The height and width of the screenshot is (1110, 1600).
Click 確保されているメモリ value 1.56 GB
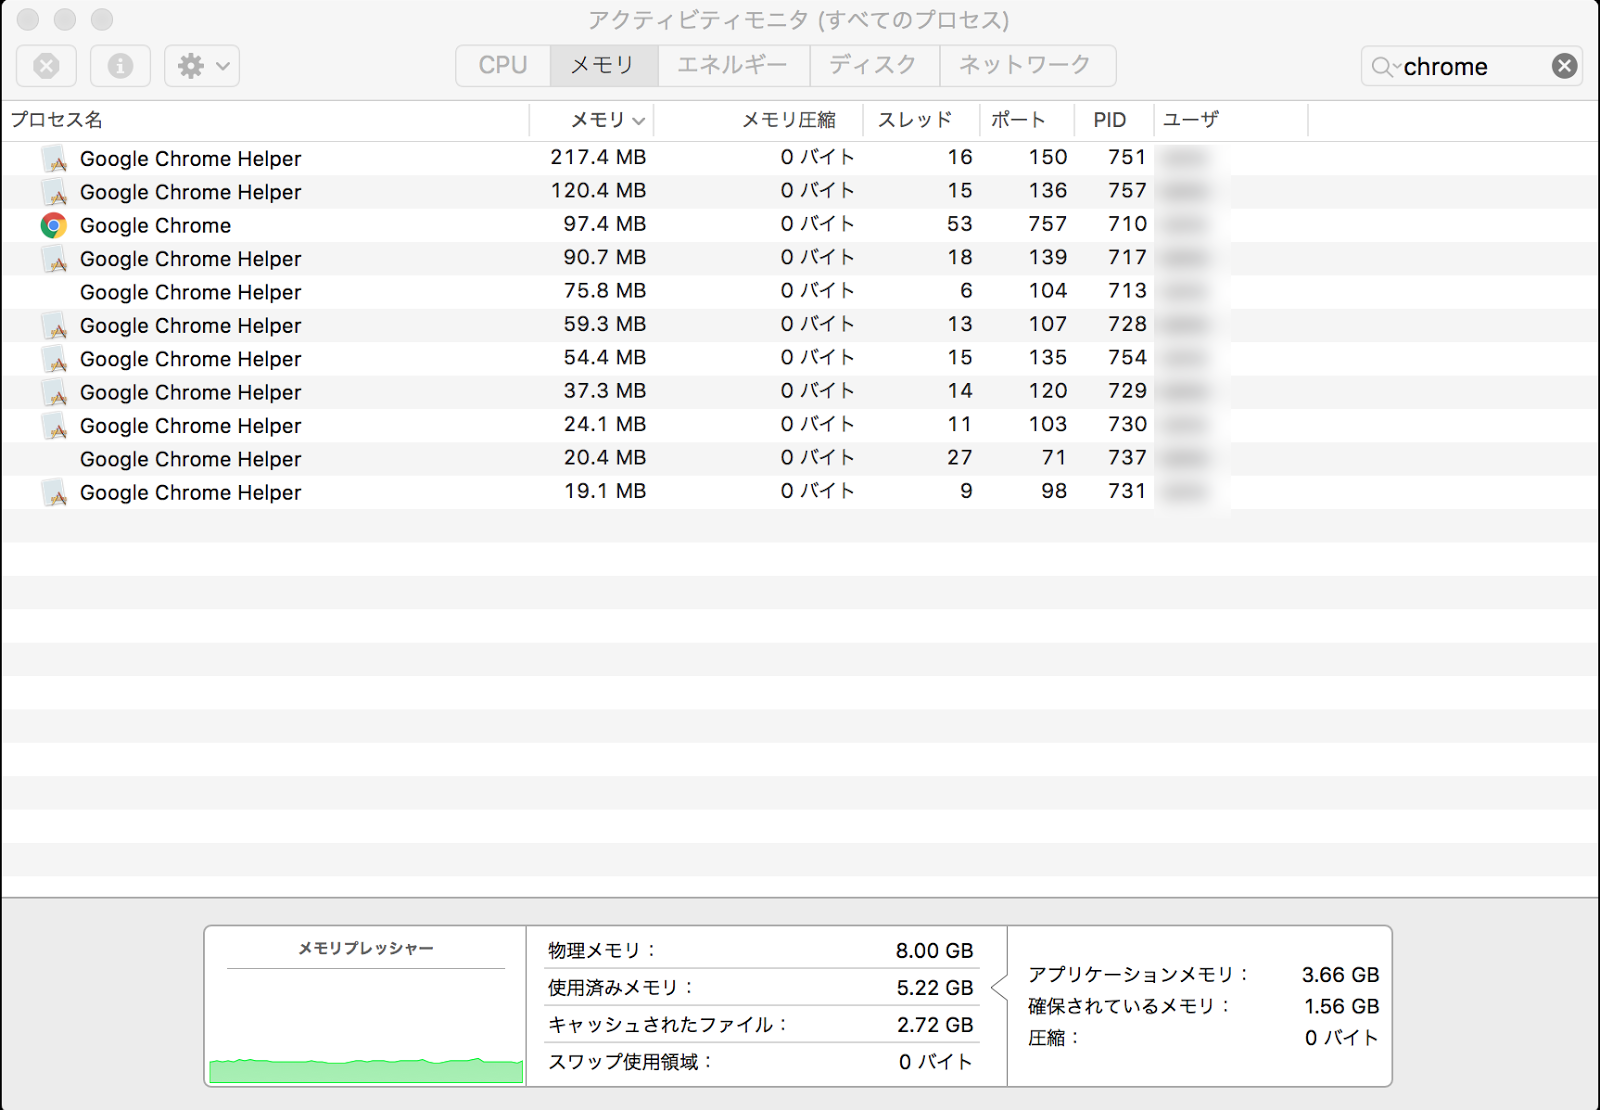(1341, 1007)
